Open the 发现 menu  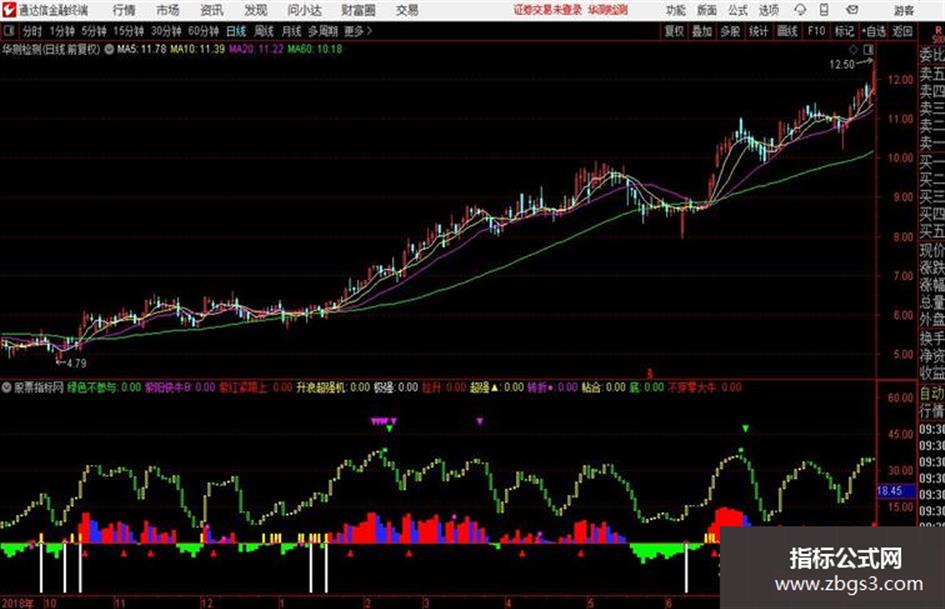(256, 10)
